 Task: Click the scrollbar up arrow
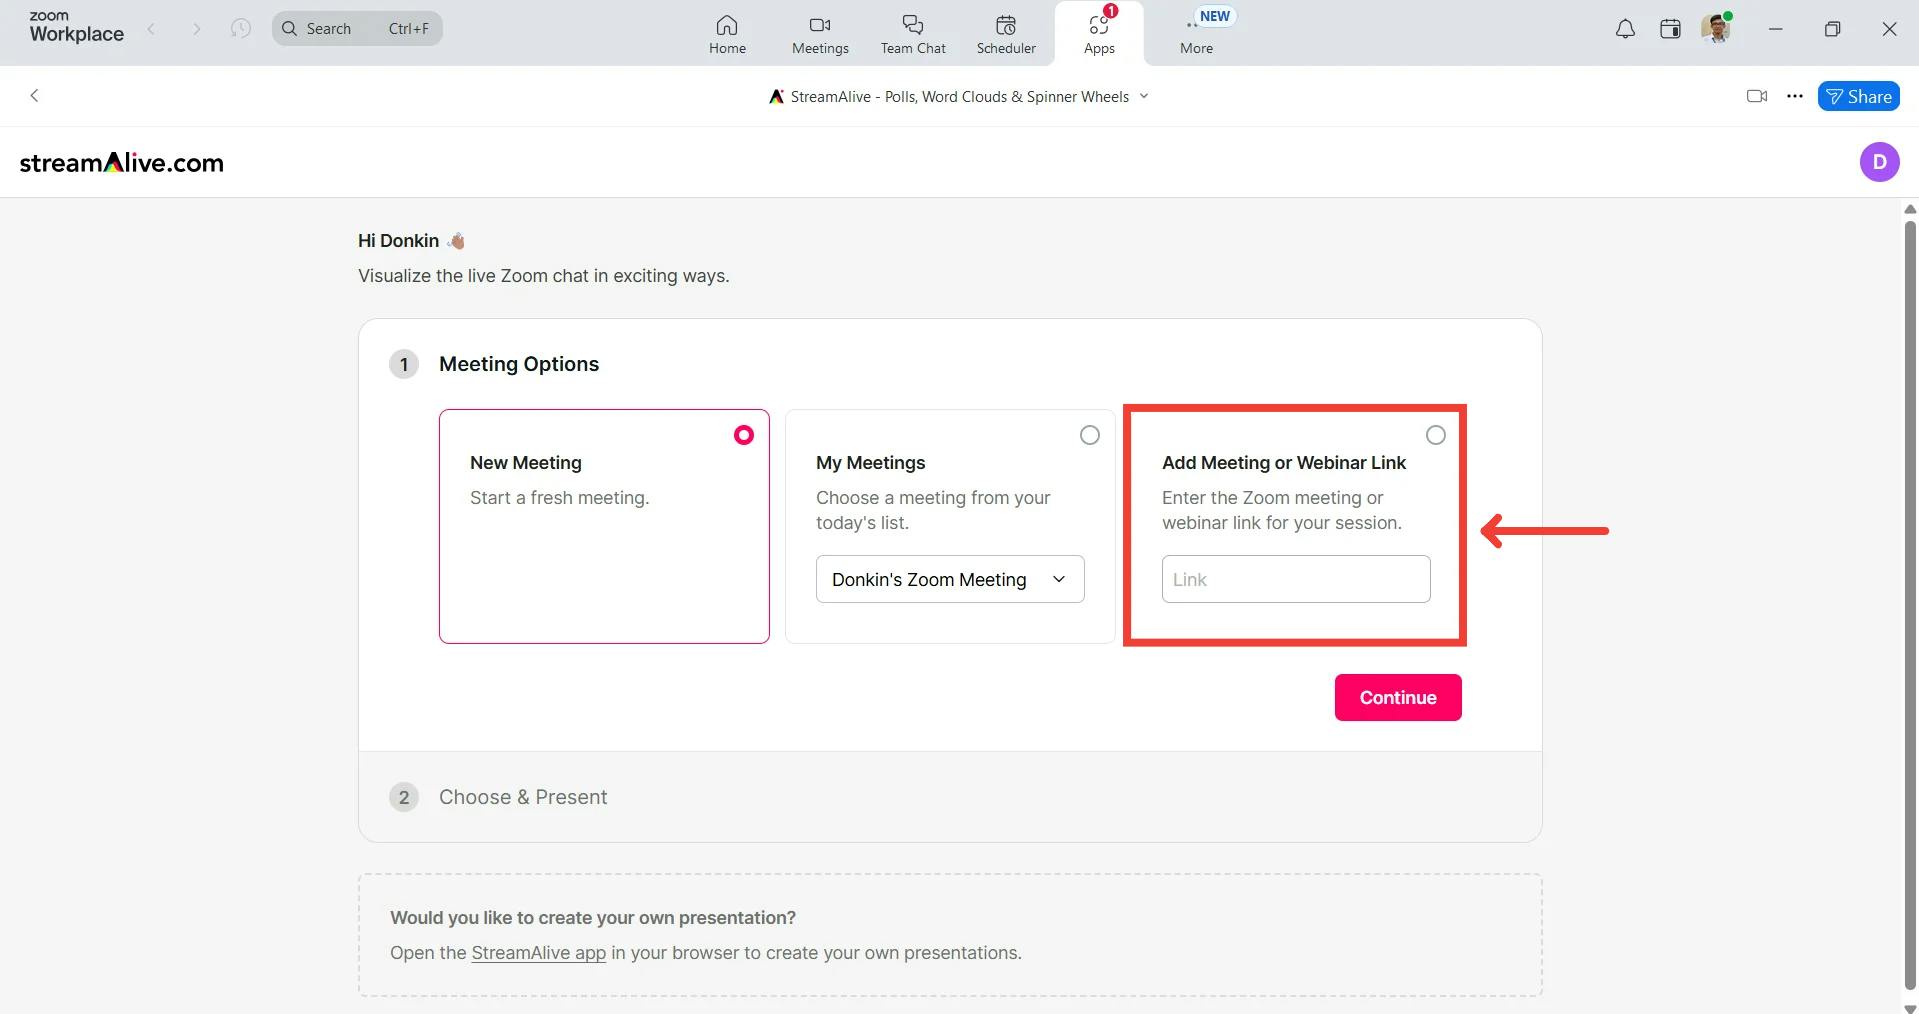coord(1910,209)
